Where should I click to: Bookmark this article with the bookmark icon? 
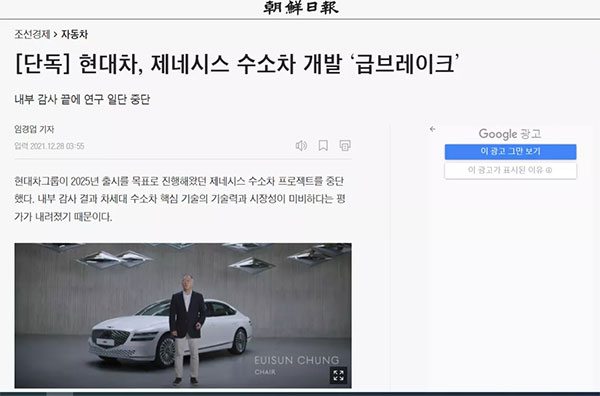pyautogui.click(x=323, y=145)
